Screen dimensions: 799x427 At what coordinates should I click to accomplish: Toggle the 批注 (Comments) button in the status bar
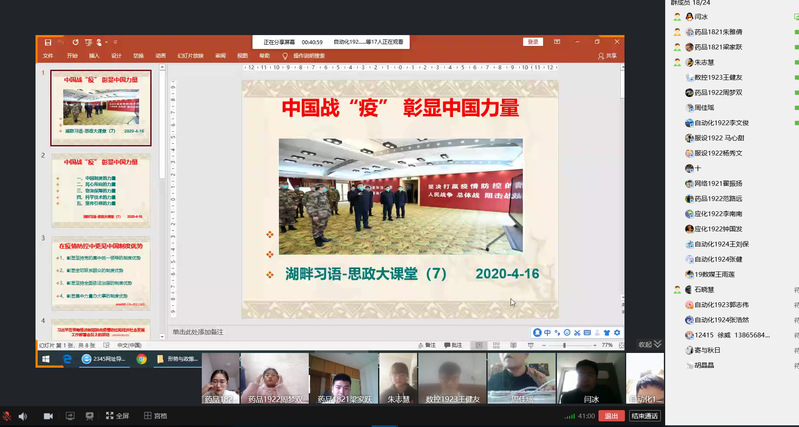pyautogui.click(x=453, y=345)
